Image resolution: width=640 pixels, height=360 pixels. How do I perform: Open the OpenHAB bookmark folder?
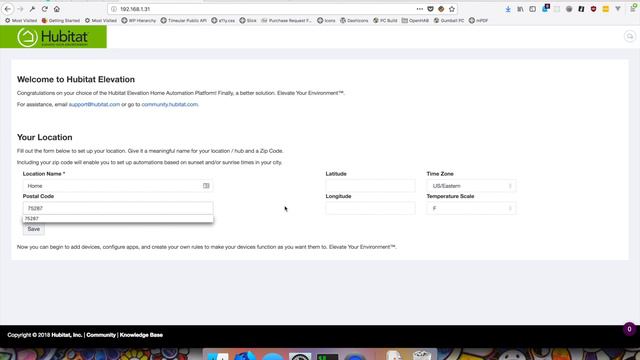[416, 20]
